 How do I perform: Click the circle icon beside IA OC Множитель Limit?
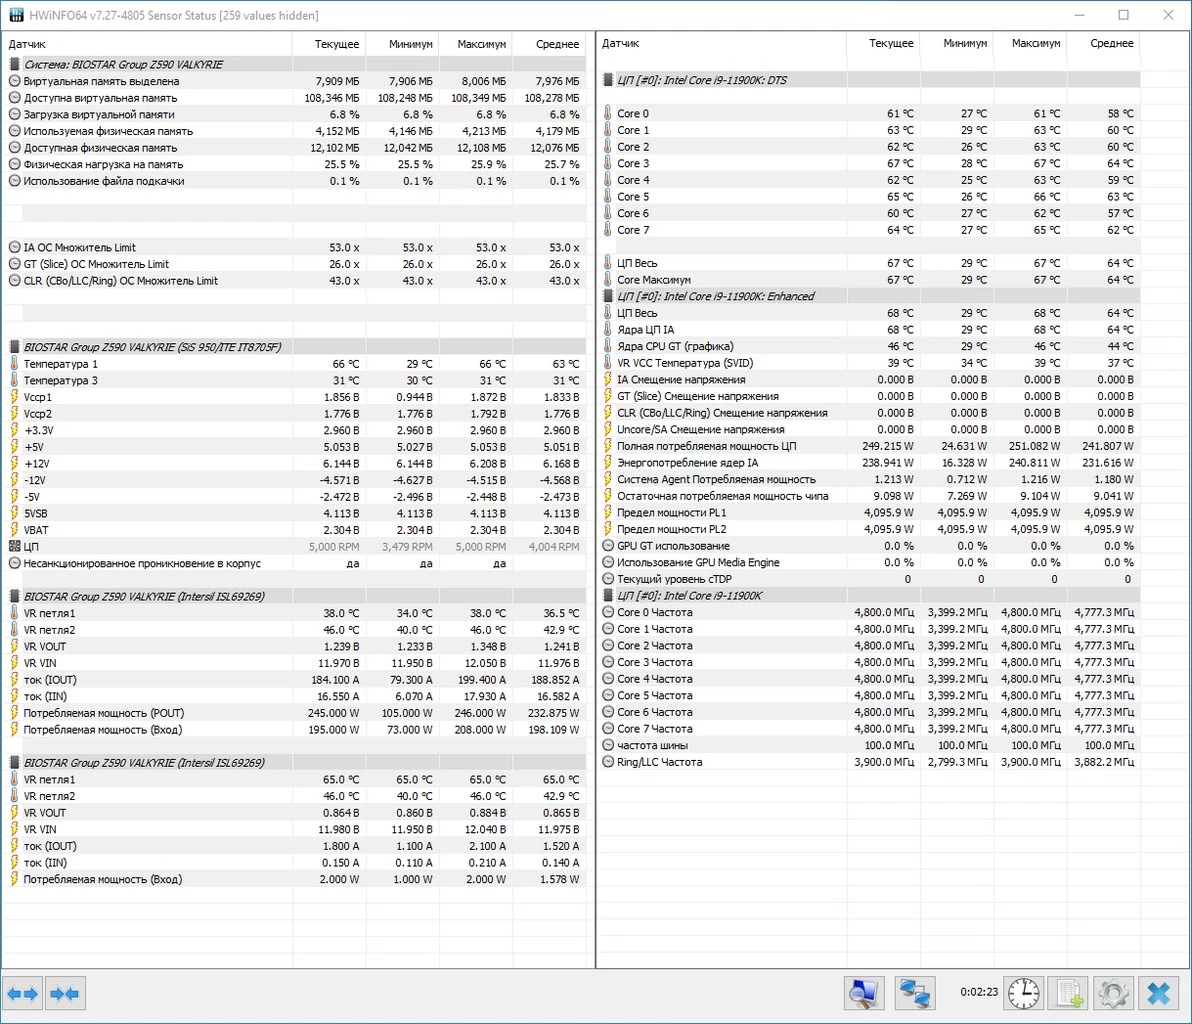pos(14,247)
